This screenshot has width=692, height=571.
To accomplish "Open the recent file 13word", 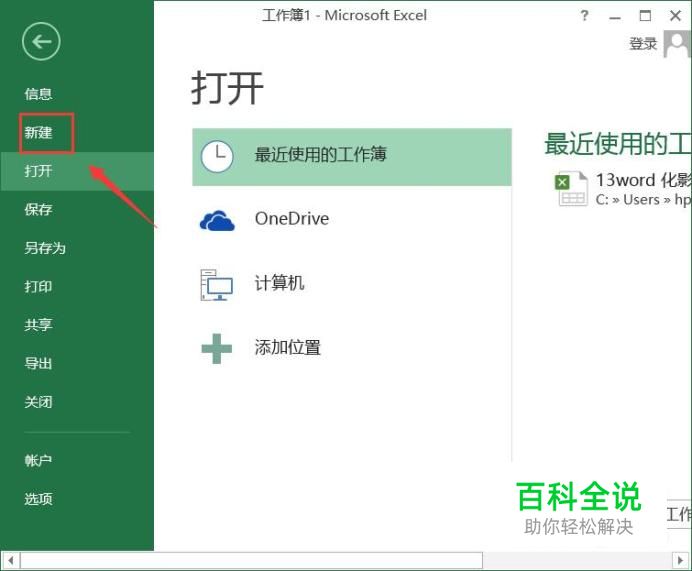I will point(643,180).
